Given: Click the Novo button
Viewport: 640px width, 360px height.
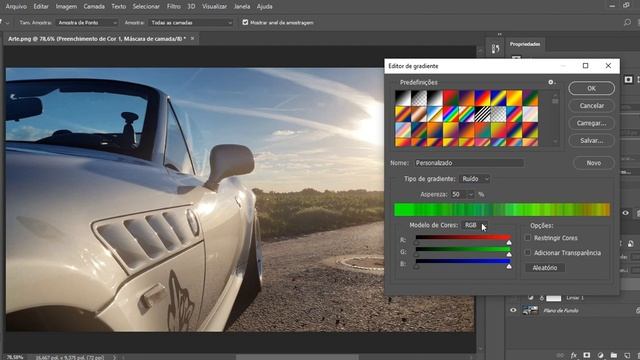Looking at the screenshot, I should coord(593,163).
